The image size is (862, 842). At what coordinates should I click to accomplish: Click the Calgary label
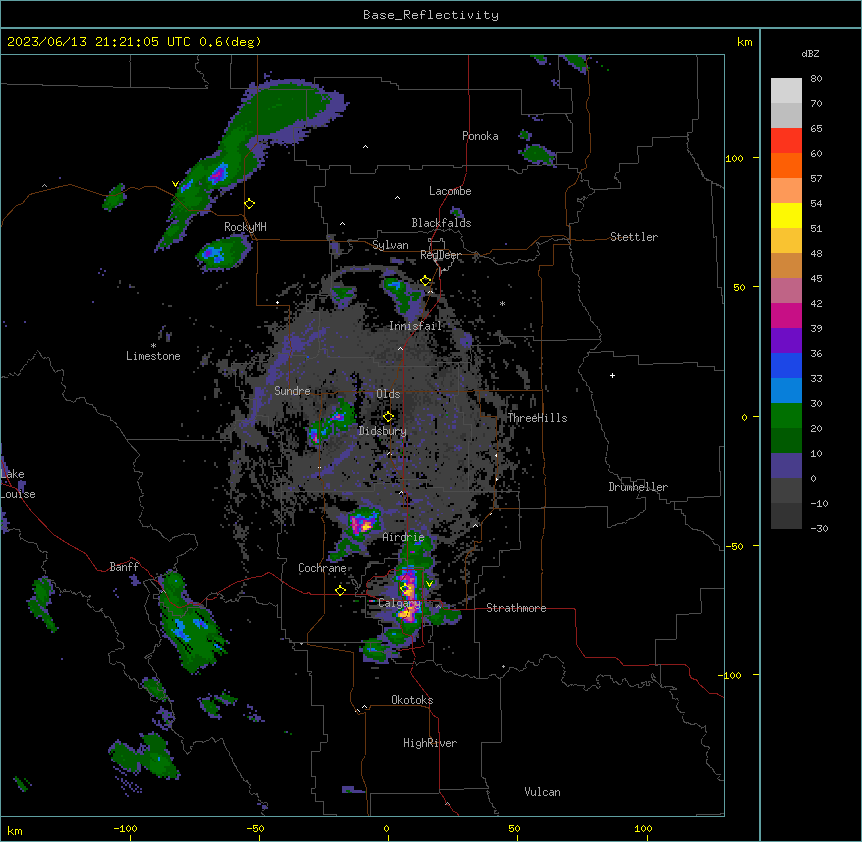[399, 603]
